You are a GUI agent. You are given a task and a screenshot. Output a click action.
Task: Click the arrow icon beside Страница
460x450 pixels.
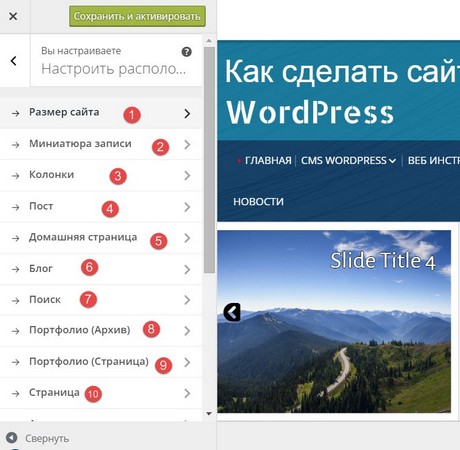coord(15,394)
